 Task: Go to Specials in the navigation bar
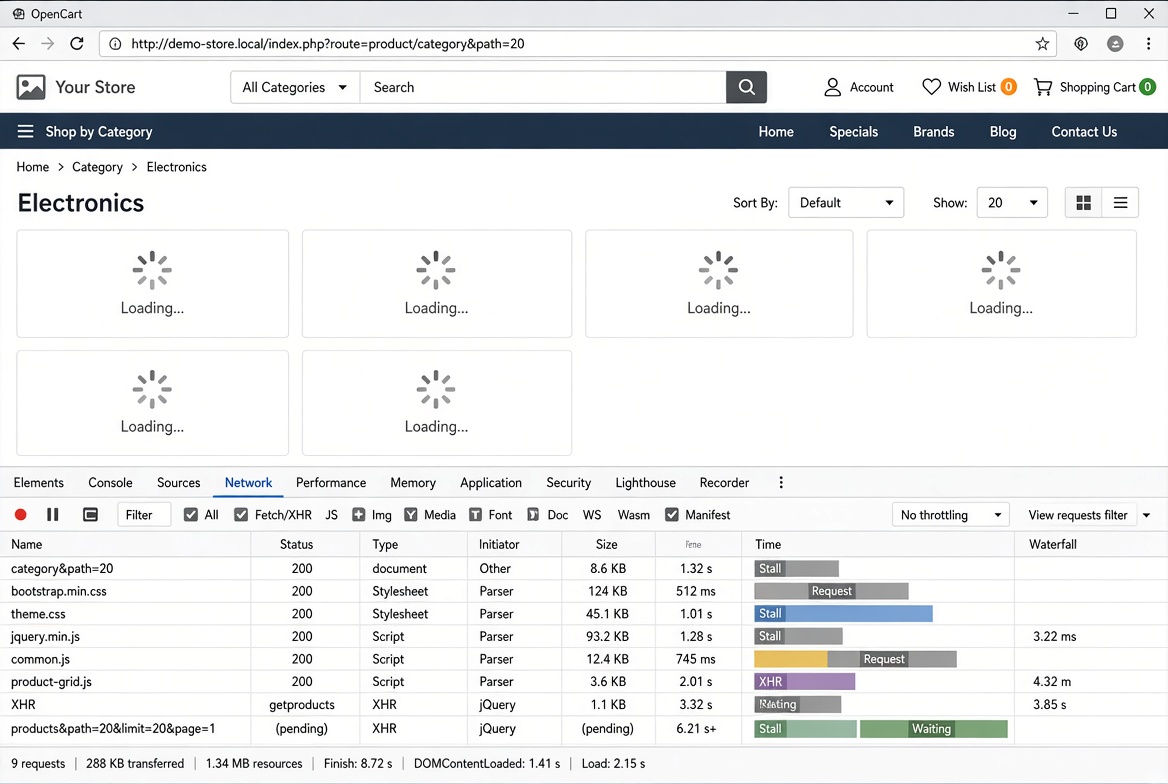[x=854, y=132]
